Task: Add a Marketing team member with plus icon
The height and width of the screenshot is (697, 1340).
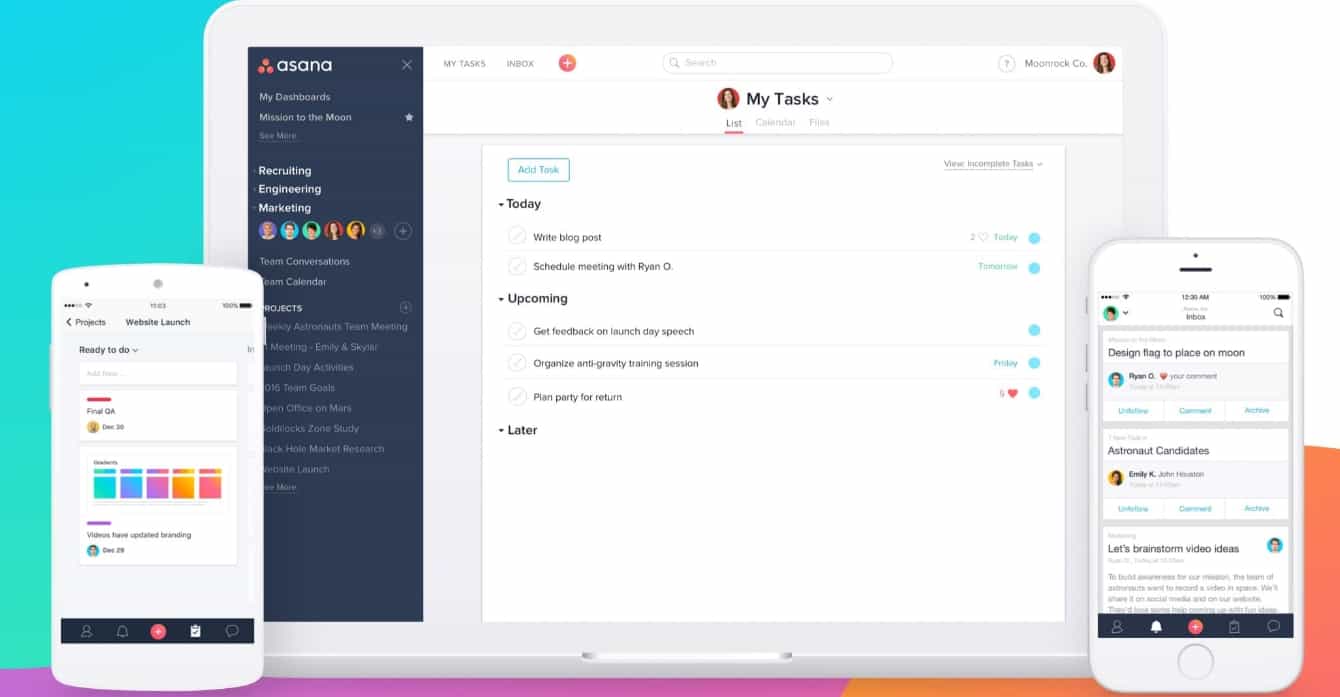Action: pyautogui.click(x=402, y=231)
